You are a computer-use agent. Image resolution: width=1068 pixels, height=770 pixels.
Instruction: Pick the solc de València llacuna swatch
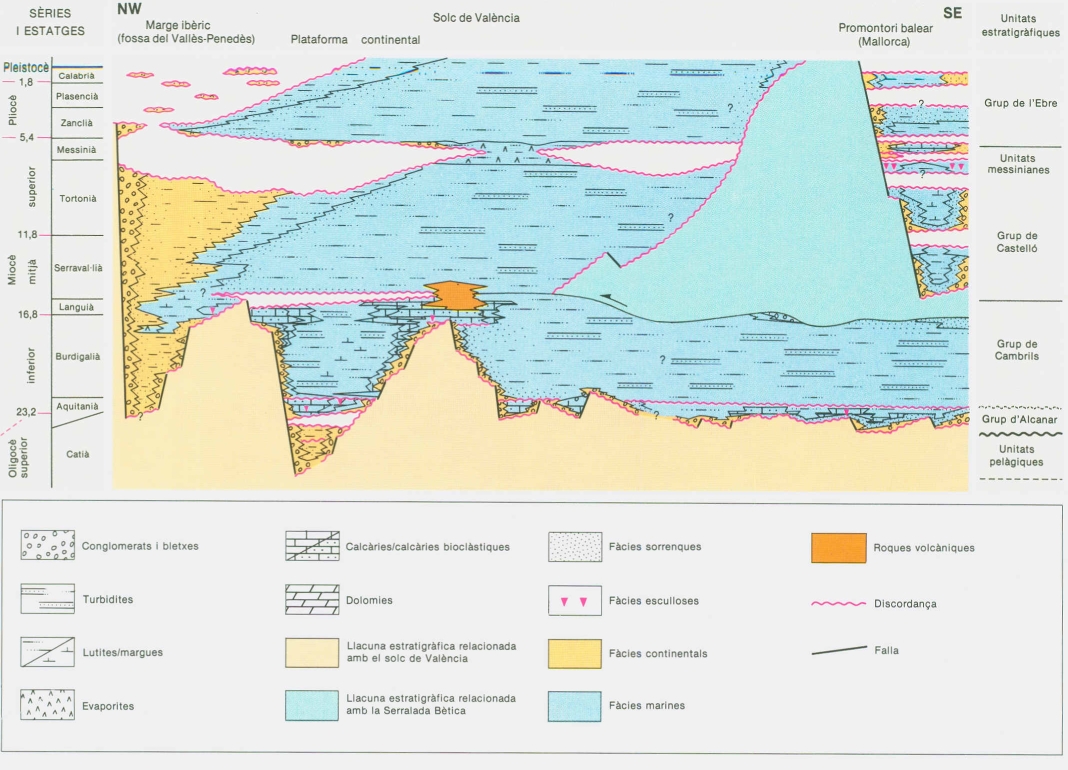(311, 653)
